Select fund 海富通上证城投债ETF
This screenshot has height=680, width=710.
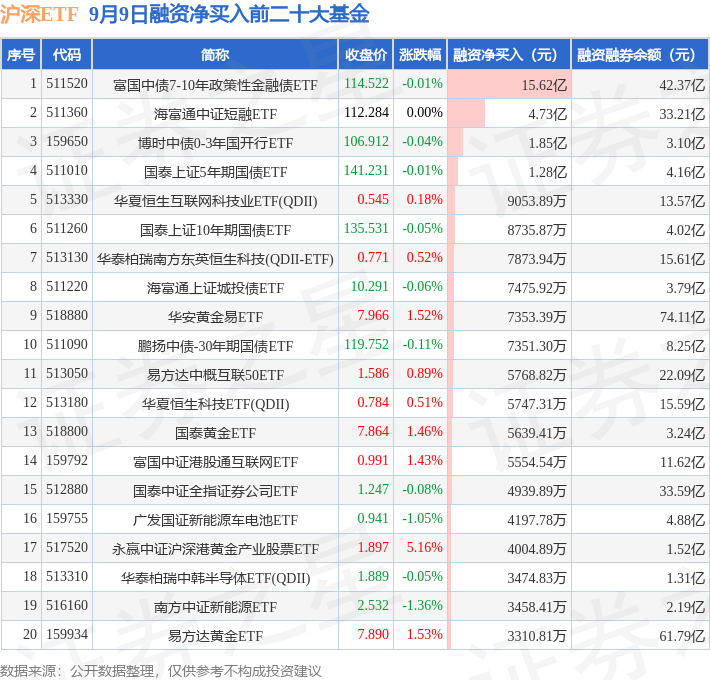tap(215, 288)
